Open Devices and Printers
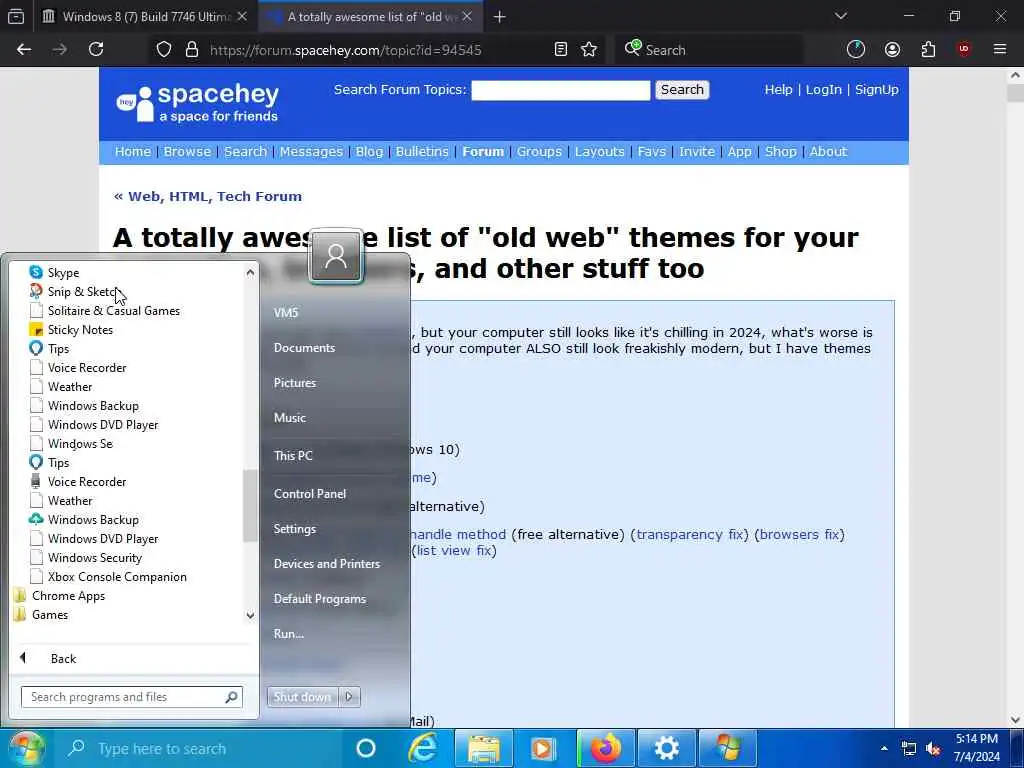1024x768 pixels. (327, 564)
